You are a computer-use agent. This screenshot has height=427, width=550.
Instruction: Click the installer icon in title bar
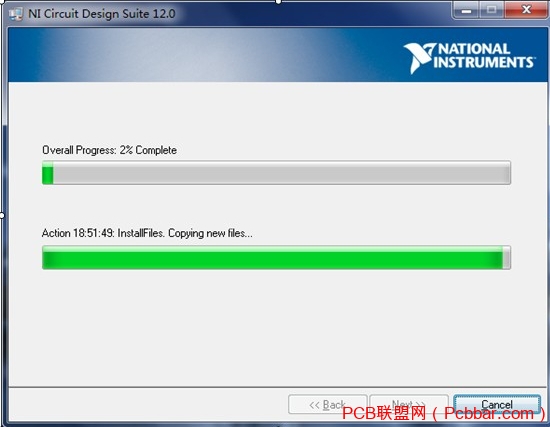click(x=16, y=14)
